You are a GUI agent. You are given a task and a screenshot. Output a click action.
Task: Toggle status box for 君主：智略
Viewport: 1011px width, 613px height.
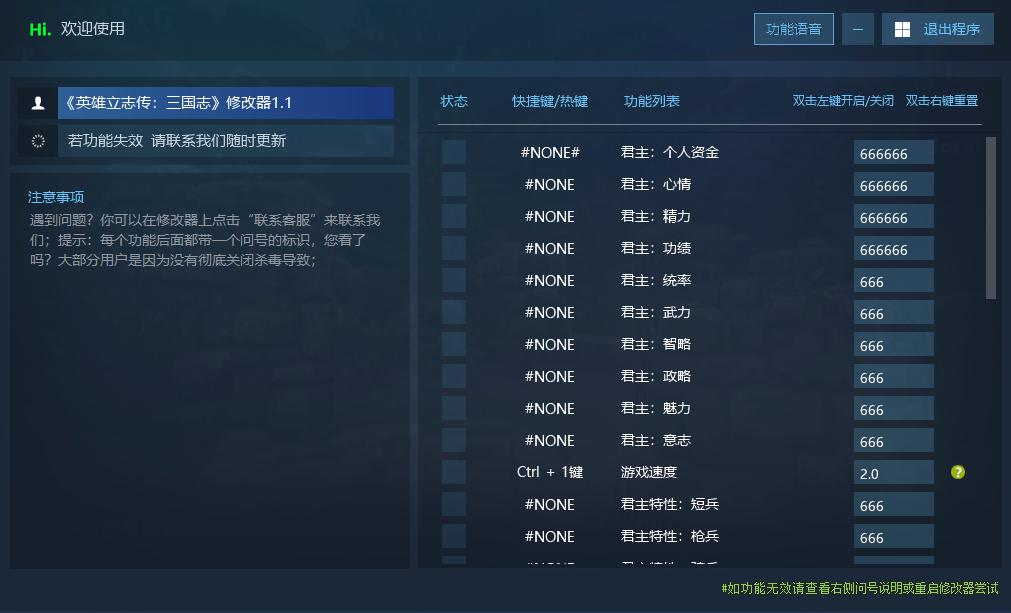coord(454,344)
